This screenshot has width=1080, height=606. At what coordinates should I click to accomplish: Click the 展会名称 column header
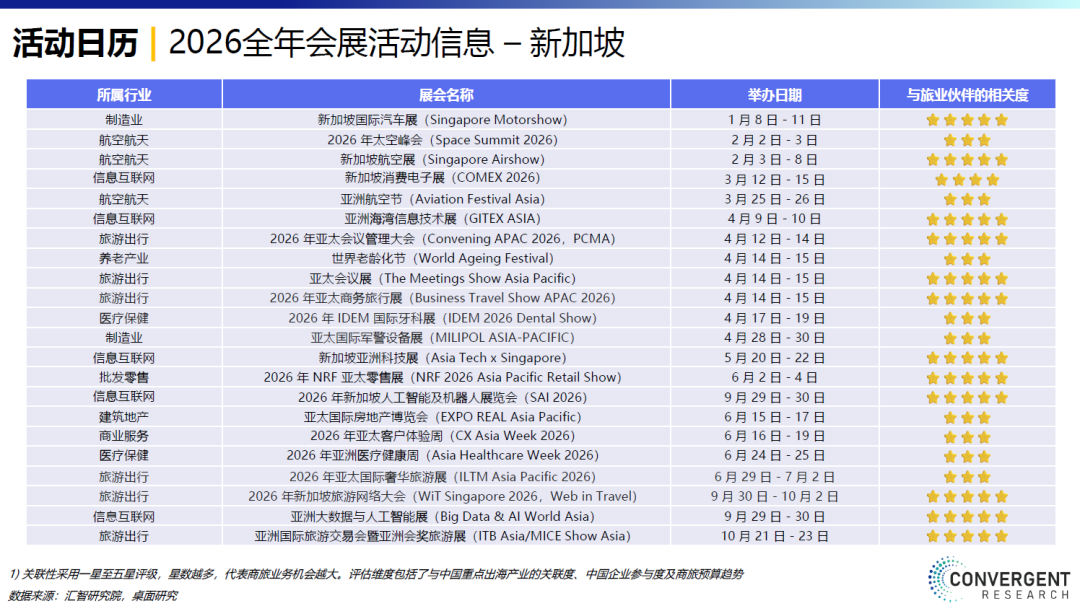click(446, 94)
